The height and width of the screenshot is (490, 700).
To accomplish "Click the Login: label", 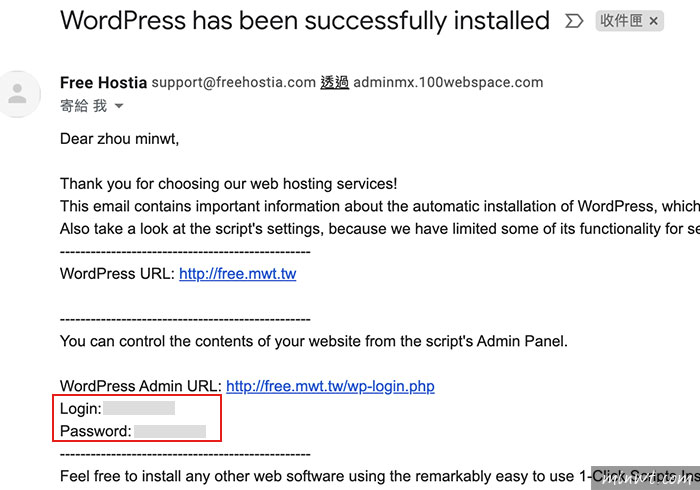I will 81,409.
